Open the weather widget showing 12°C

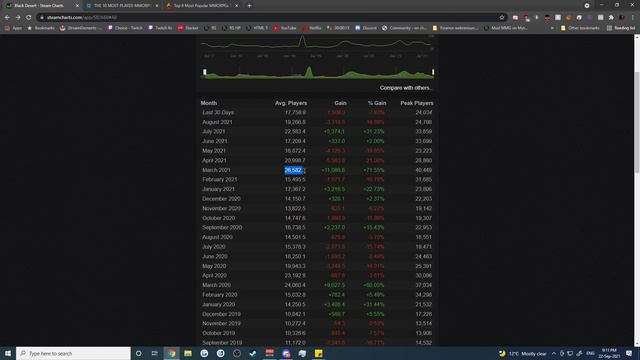point(522,353)
